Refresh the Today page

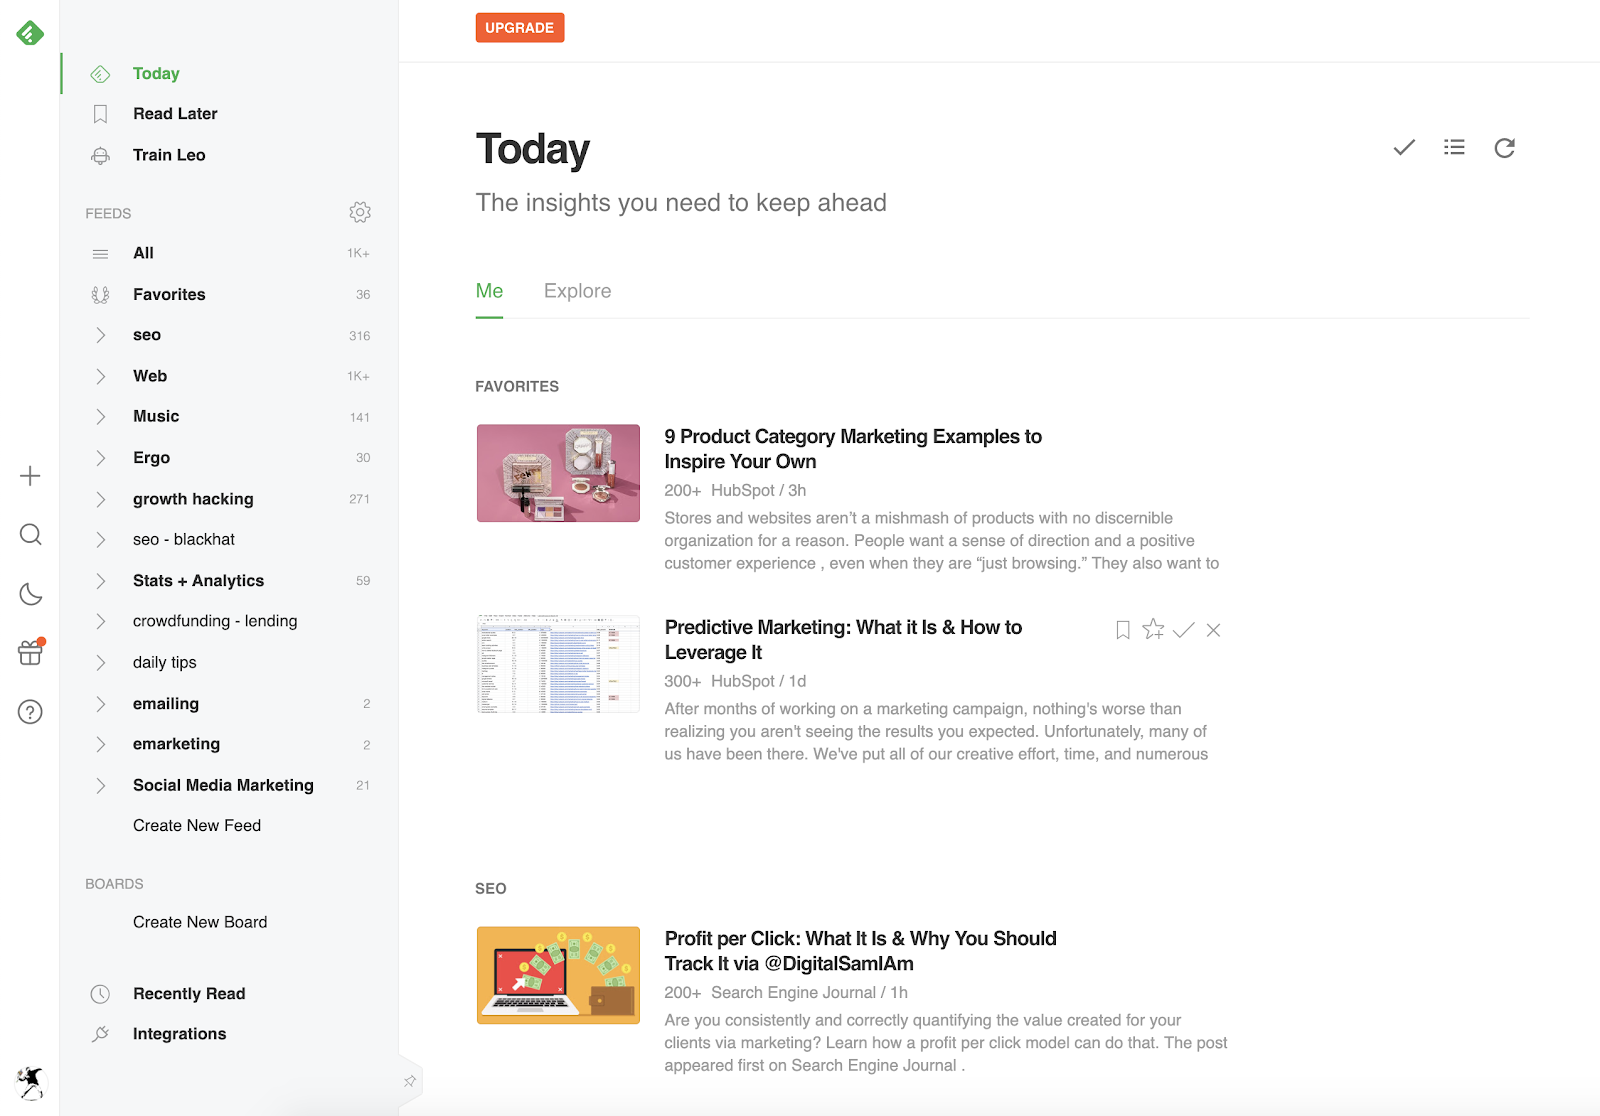[x=1504, y=148]
